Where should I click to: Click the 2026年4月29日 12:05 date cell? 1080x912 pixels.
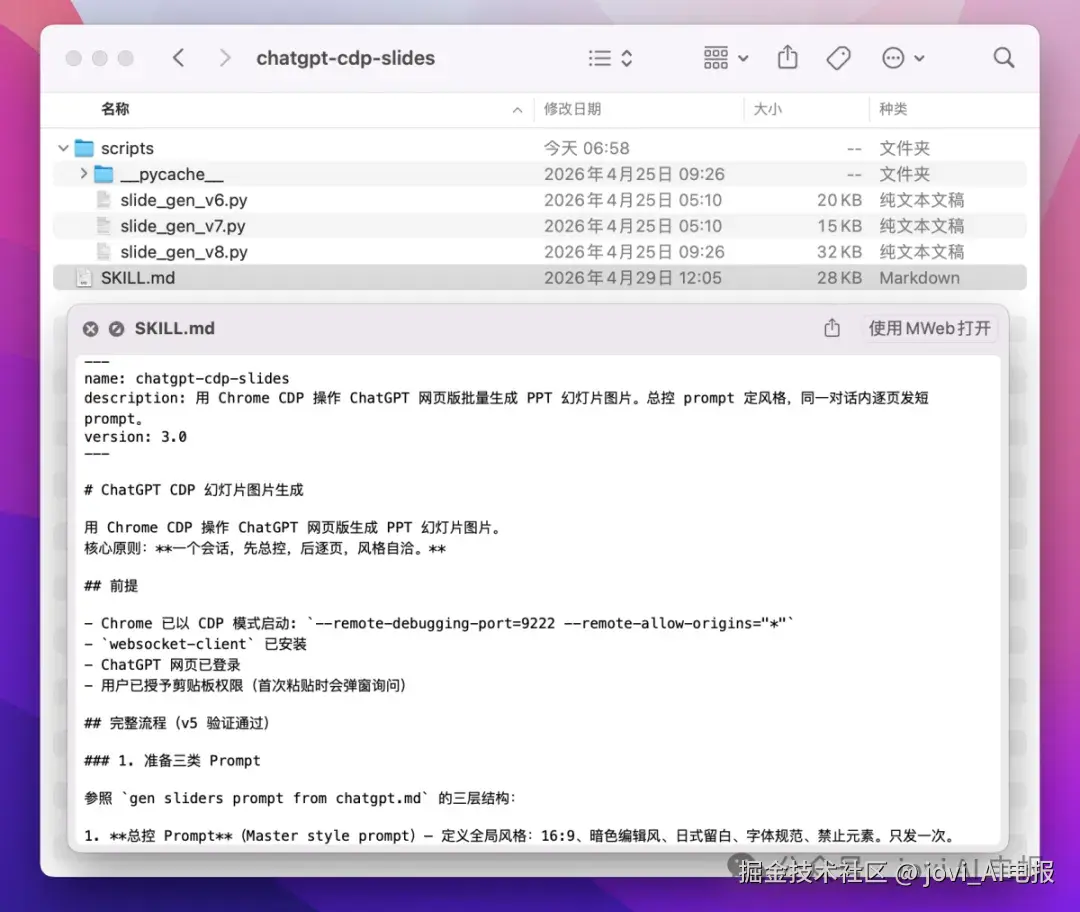click(632, 278)
